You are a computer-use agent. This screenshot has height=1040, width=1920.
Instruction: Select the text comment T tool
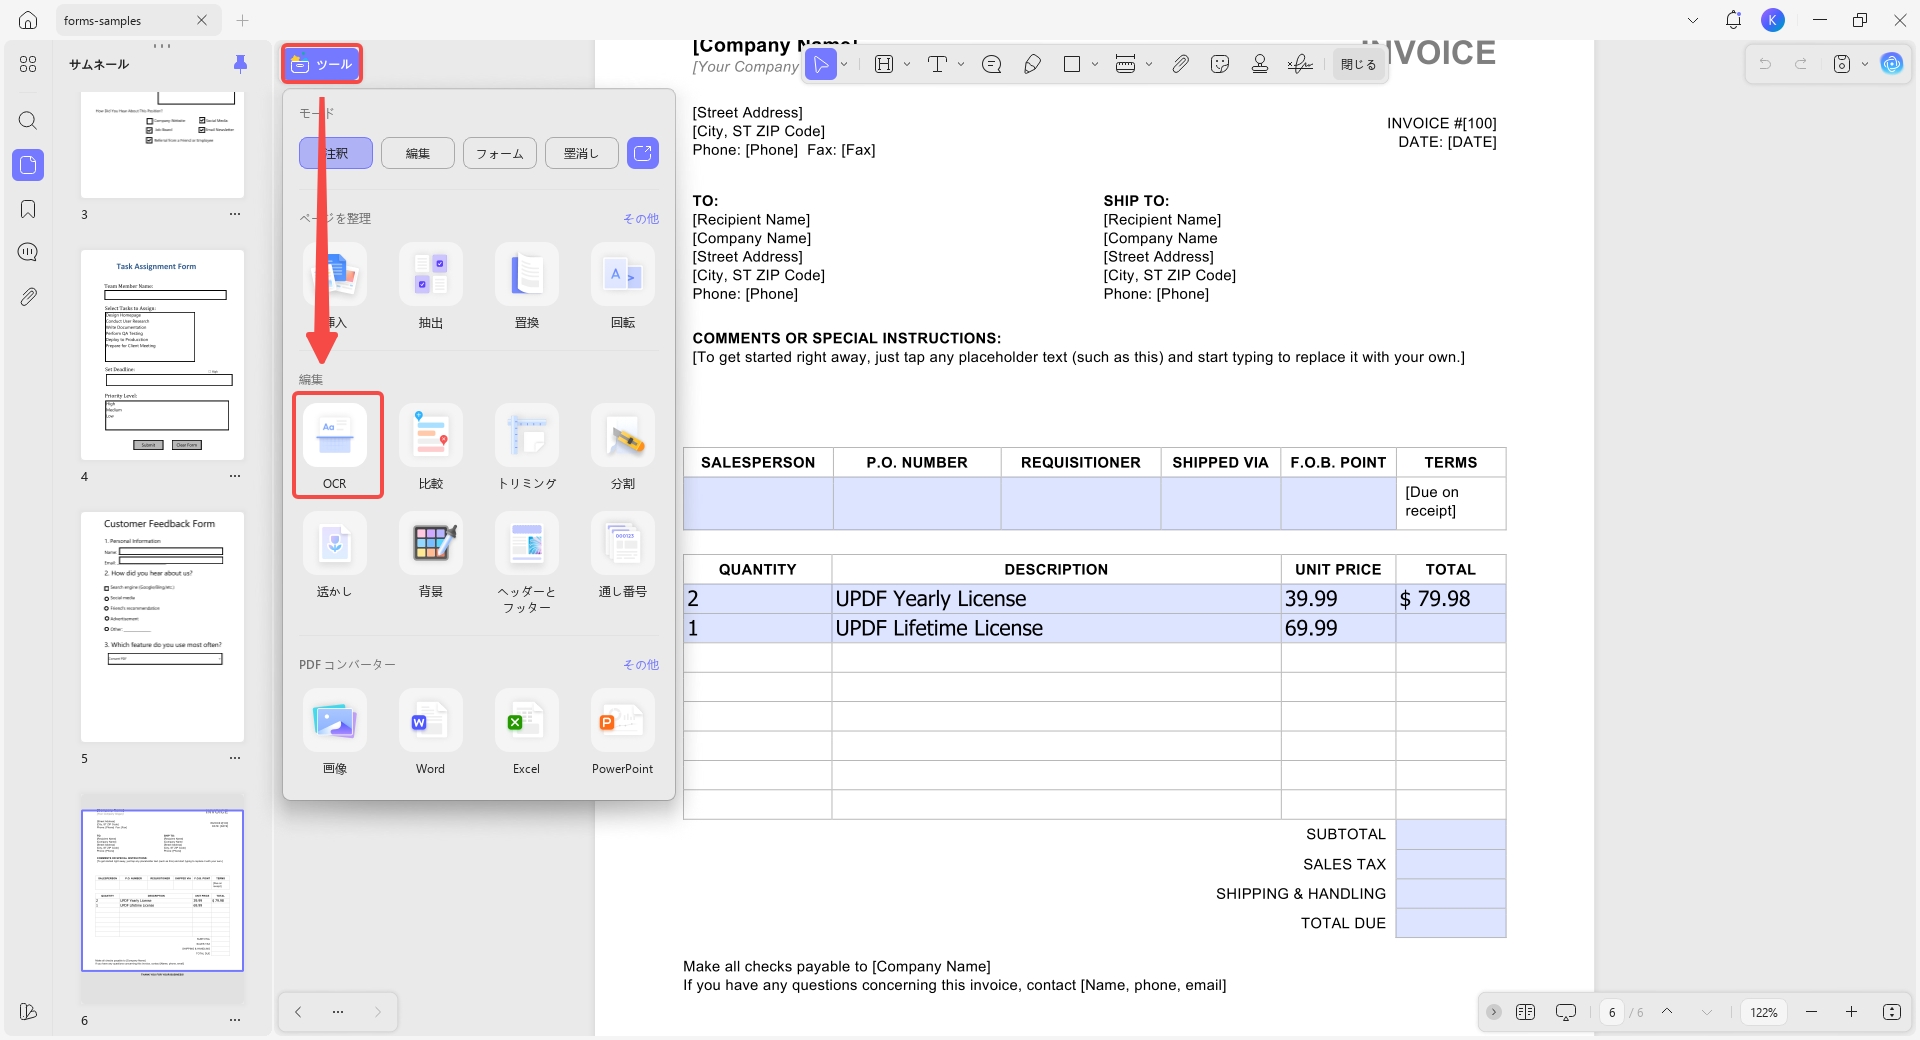pos(937,64)
